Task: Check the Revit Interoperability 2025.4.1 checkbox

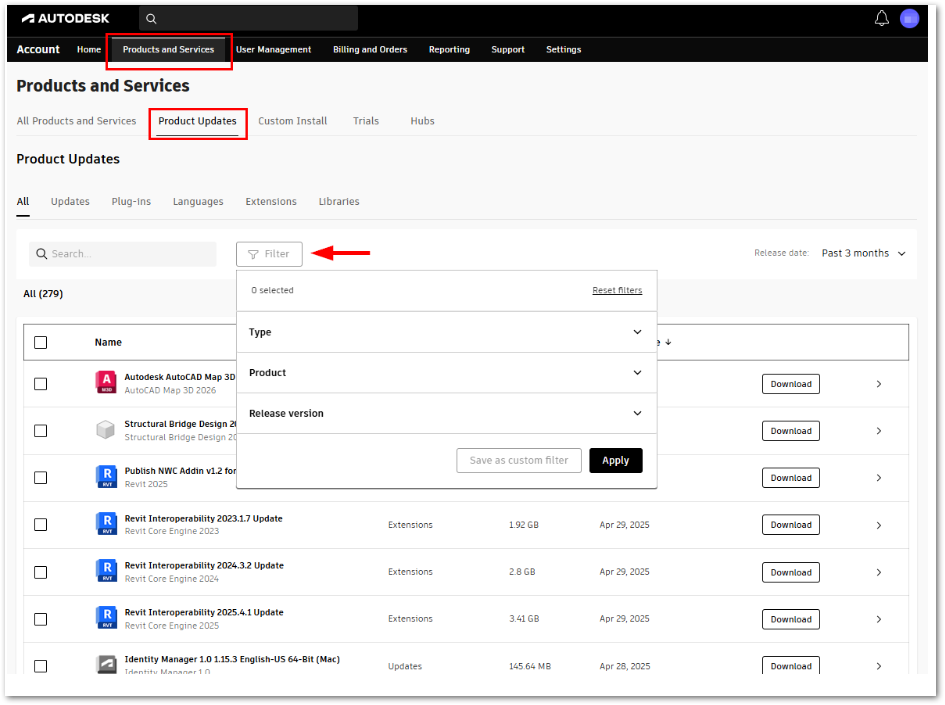Action: (40, 619)
